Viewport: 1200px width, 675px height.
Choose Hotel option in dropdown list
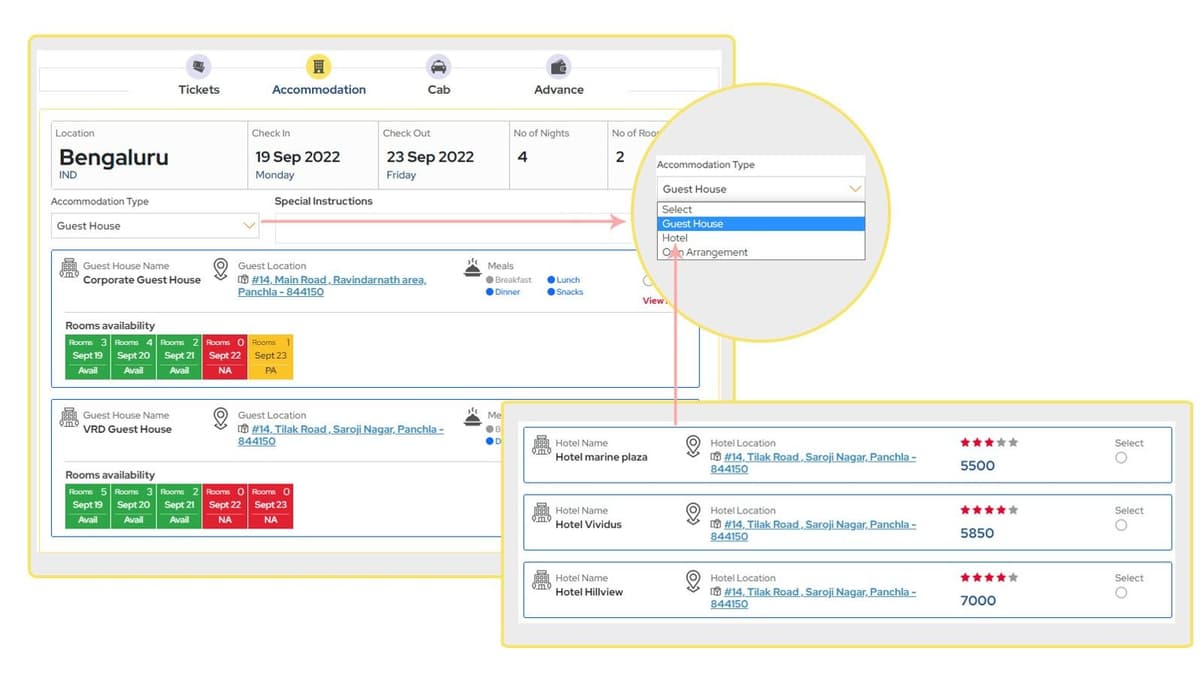coord(760,238)
